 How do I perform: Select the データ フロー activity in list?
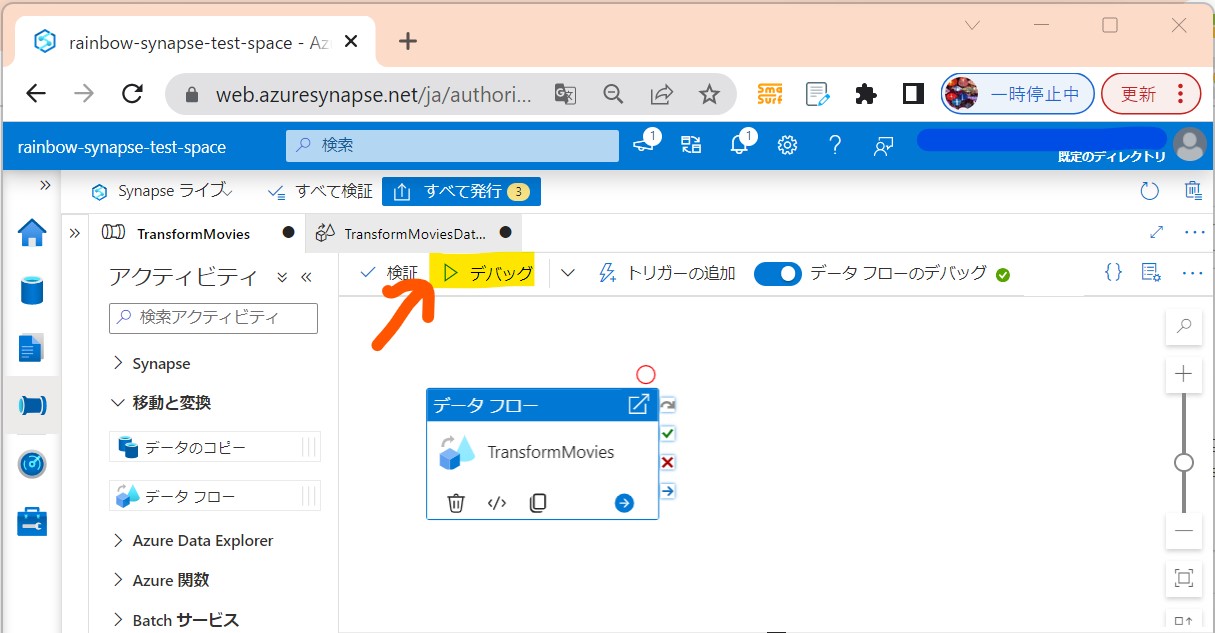[215, 495]
